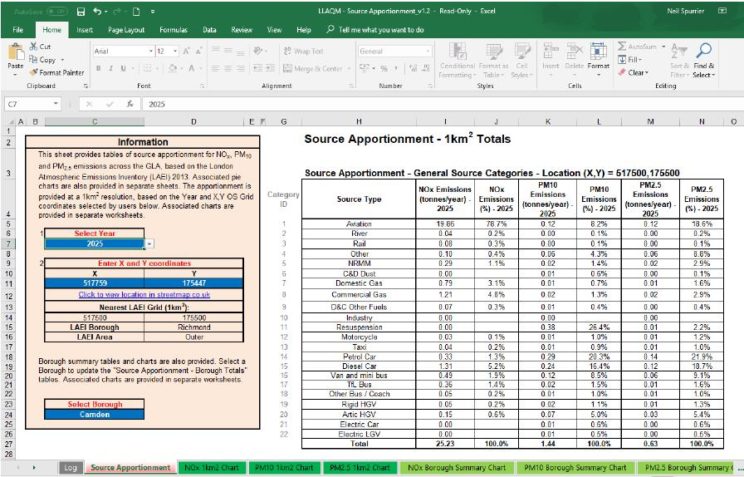Open the PM10 Borough Summary Chart sheet
This screenshot has width=744, height=477.
pyautogui.click(x=575, y=468)
